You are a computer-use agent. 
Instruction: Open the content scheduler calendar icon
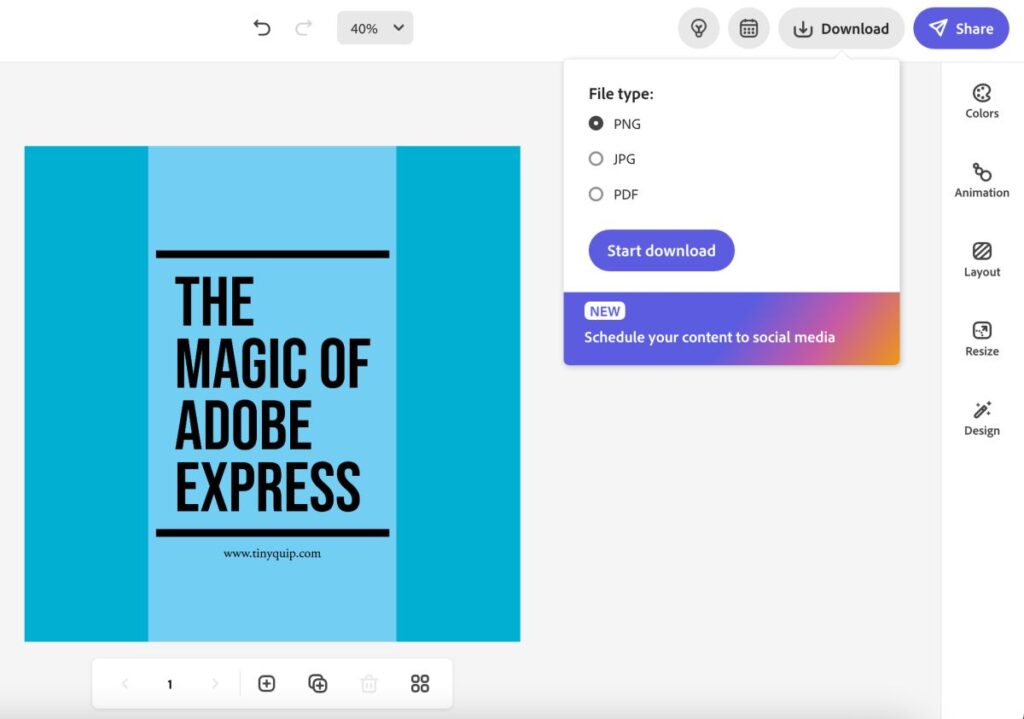[748, 28]
